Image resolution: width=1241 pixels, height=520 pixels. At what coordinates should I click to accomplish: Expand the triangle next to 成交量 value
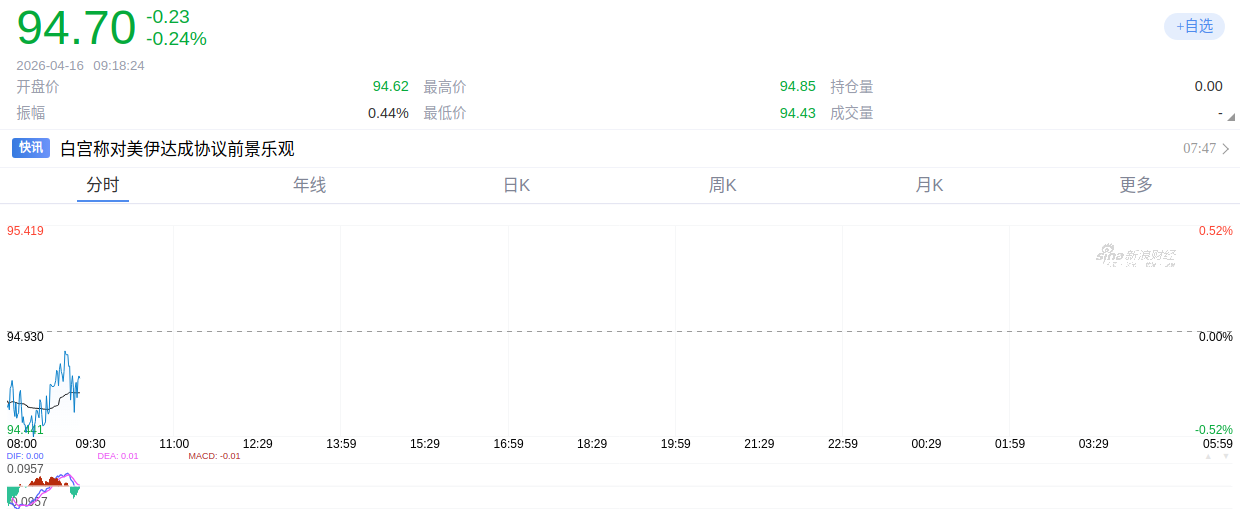click(1228, 116)
